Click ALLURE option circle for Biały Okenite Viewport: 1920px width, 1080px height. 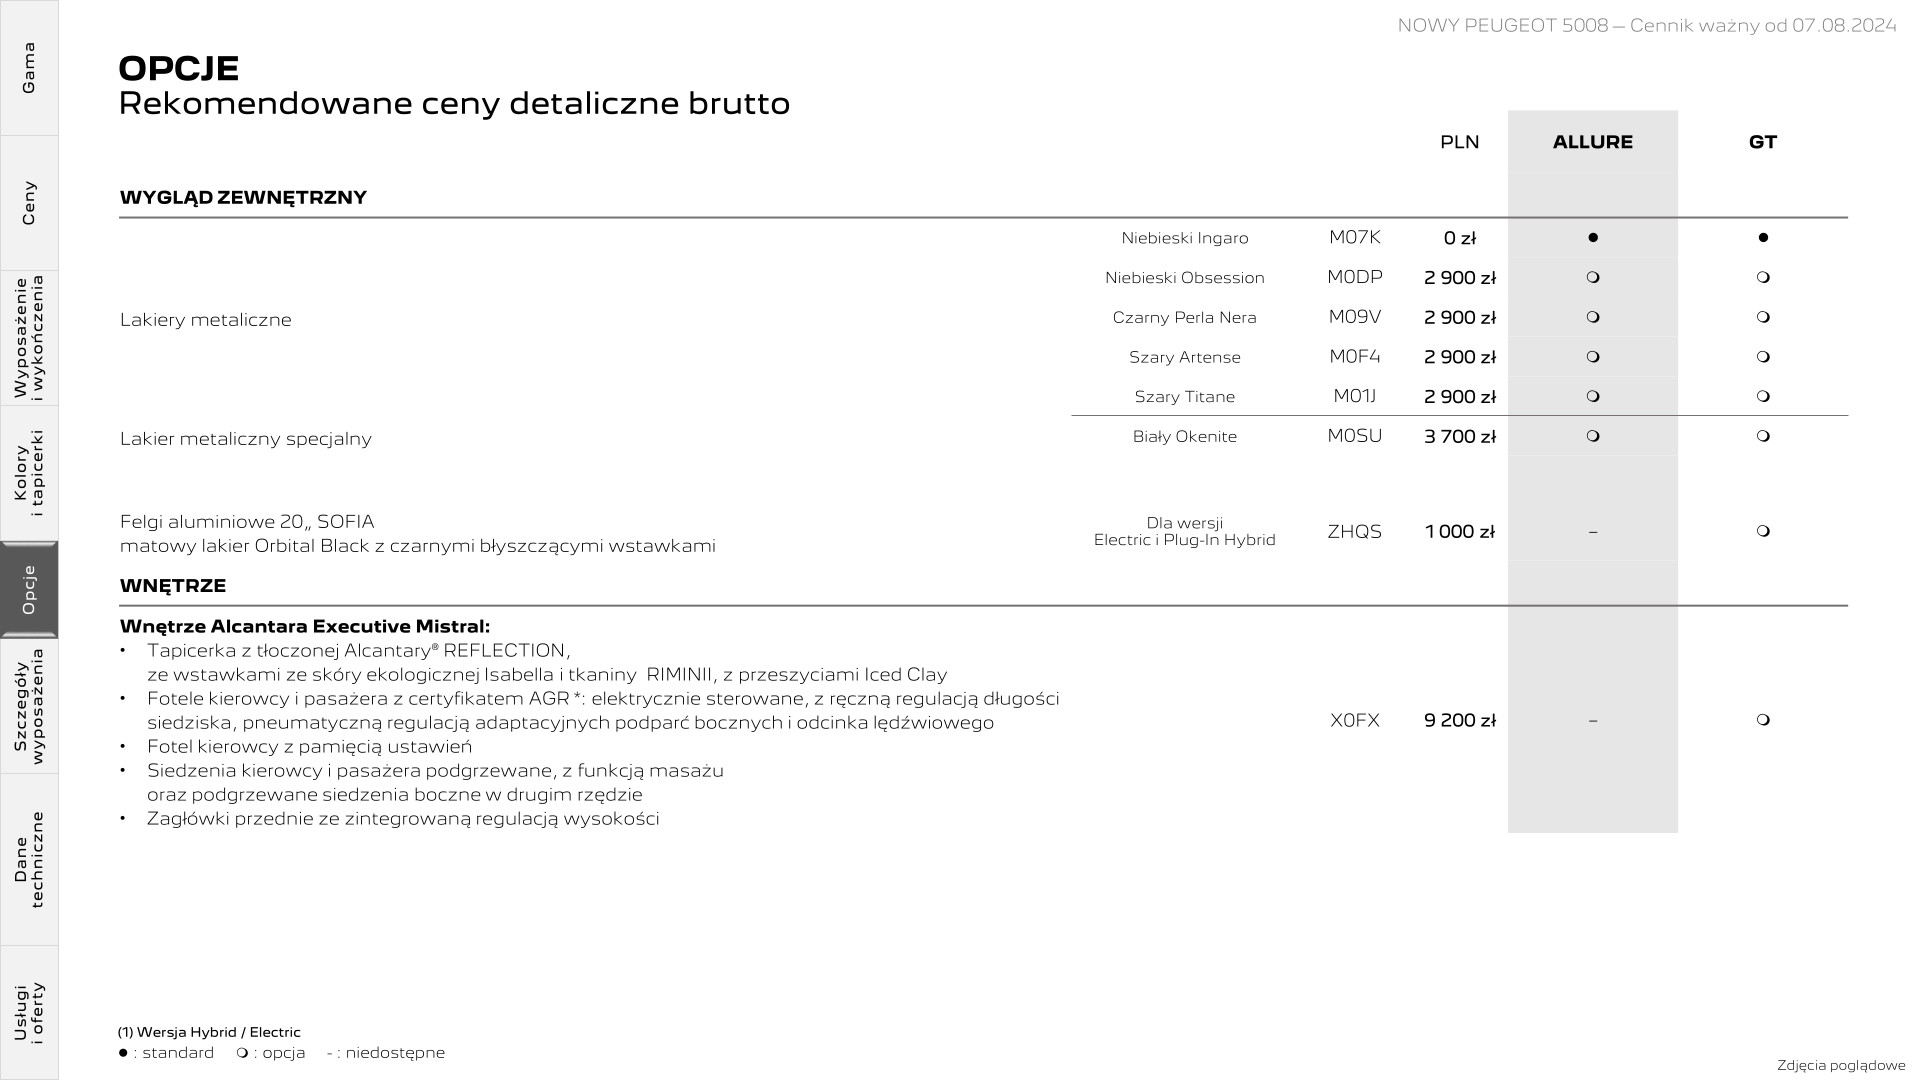[x=1593, y=436]
